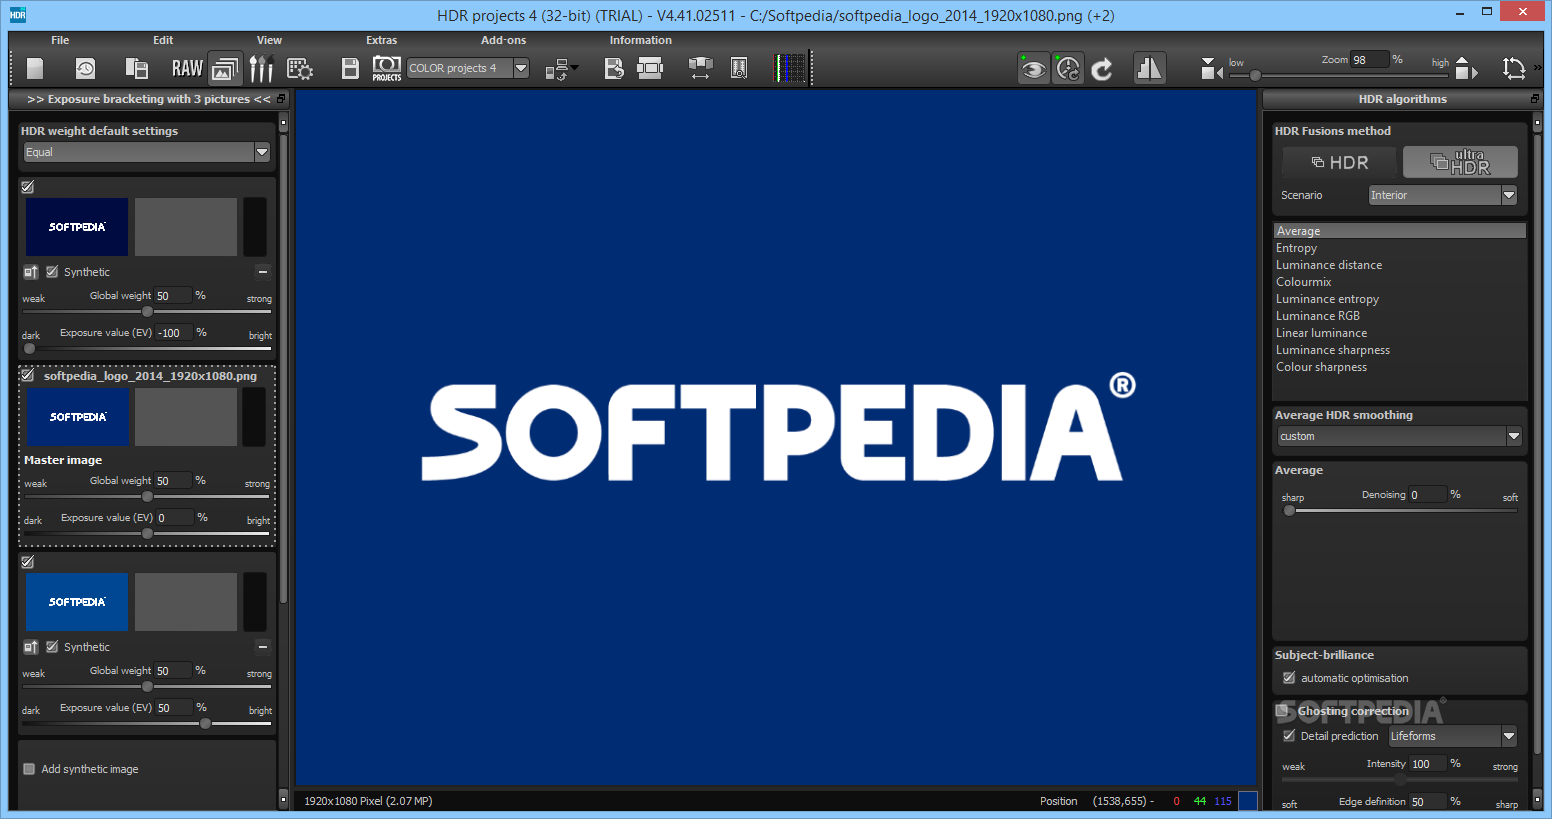Select Colour sharpness algorithm
Image resolution: width=1552 pixels, height=819 pixels.
1399,367
